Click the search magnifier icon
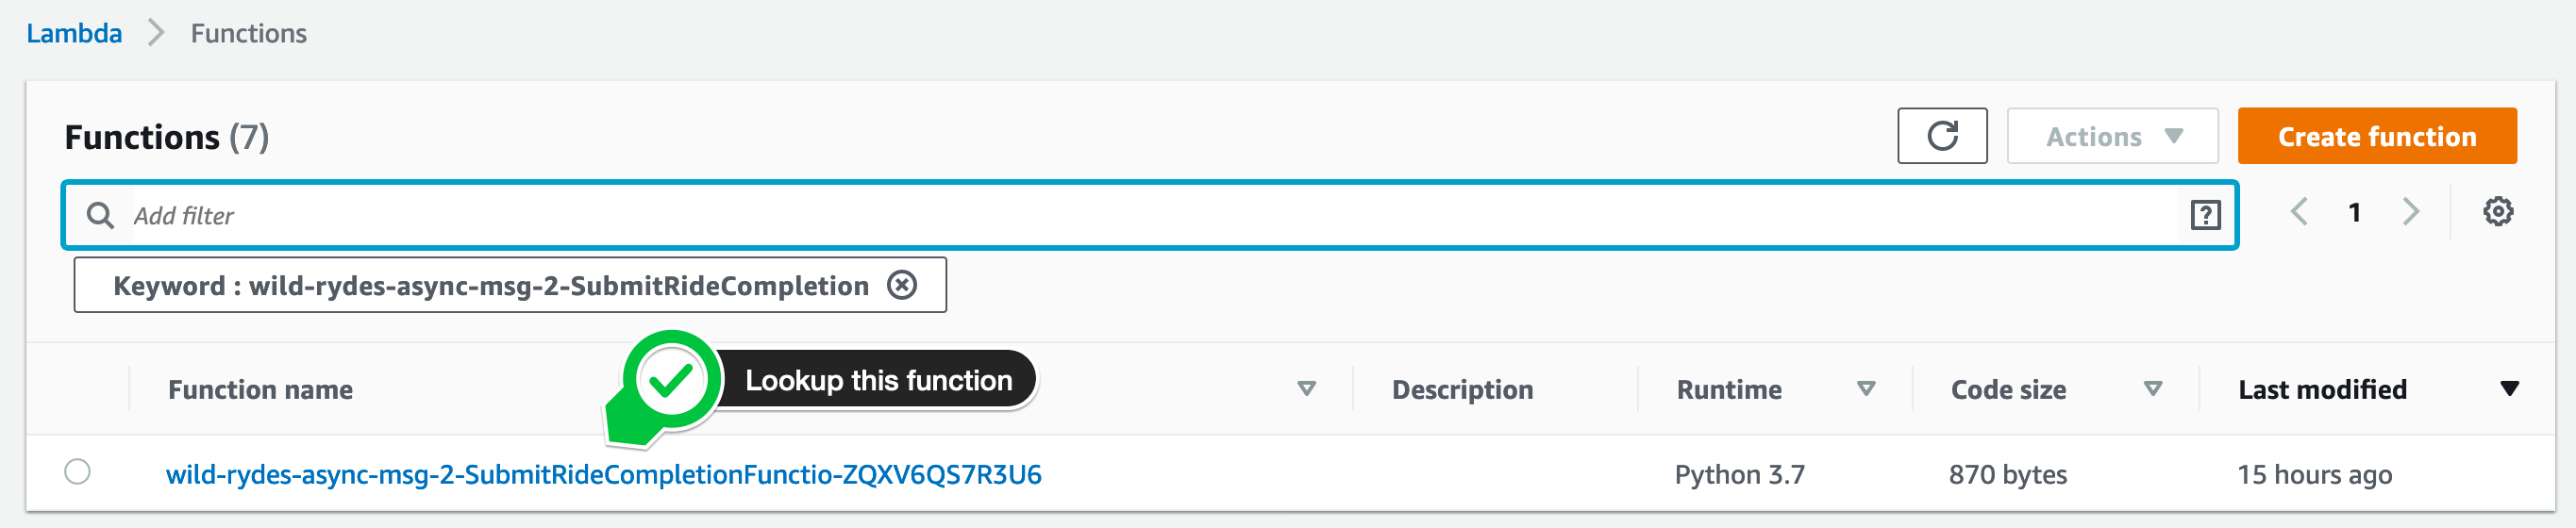 100,215
